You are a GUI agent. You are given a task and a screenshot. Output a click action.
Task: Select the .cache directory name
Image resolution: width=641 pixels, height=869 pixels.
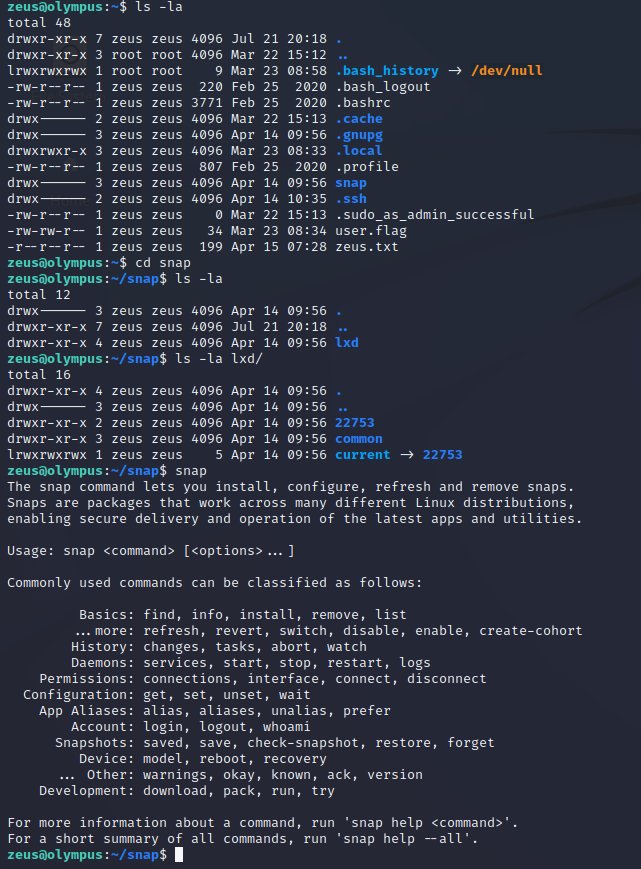point(359,119)
